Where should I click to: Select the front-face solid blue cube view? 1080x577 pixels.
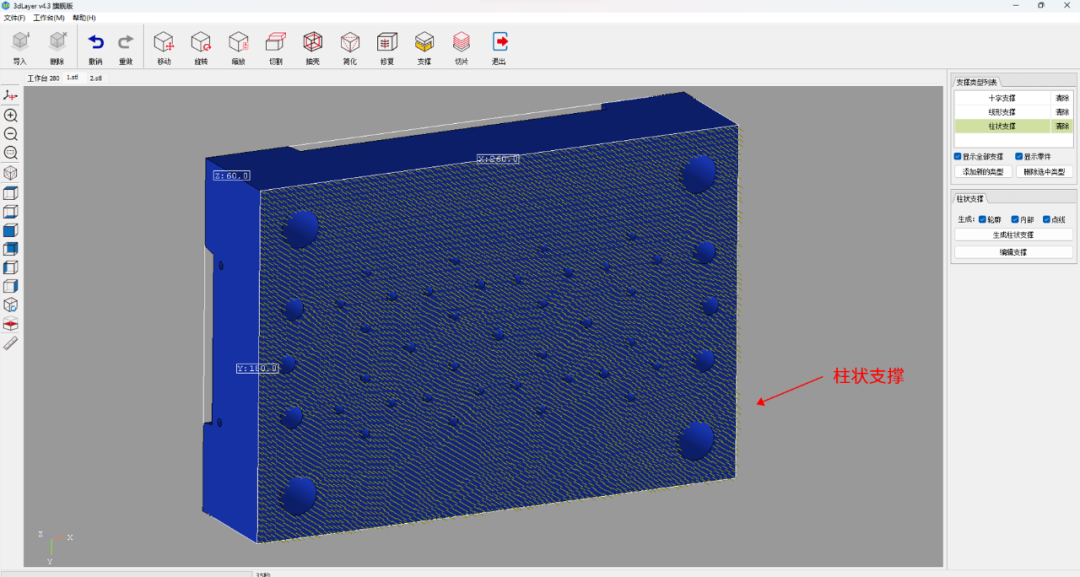click(x=10, y=230)
